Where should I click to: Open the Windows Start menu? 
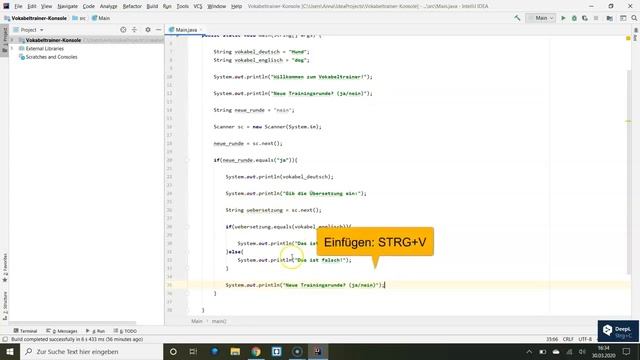click(x=10, y=351)
